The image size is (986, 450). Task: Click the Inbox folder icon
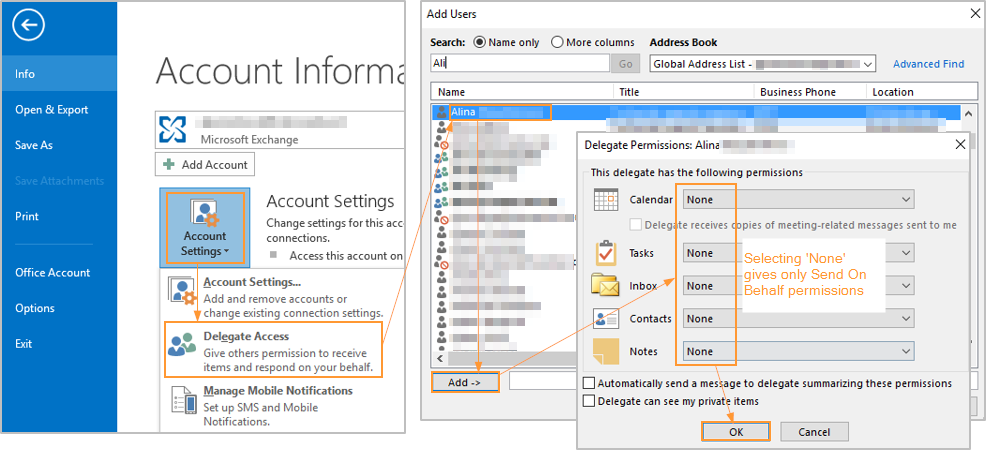[606, 285]
